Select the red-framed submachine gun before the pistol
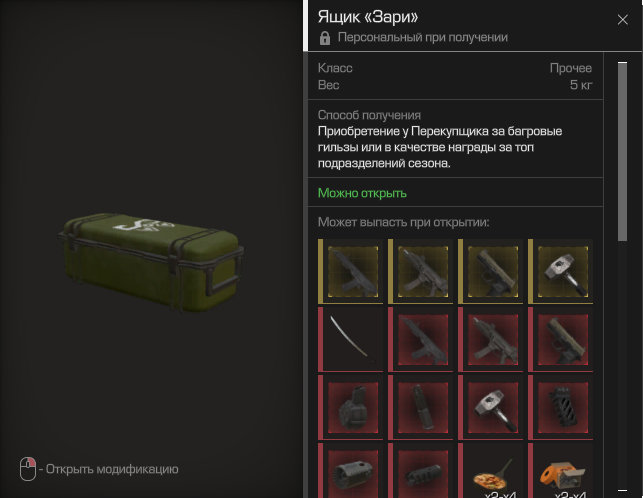 (490, 339)
